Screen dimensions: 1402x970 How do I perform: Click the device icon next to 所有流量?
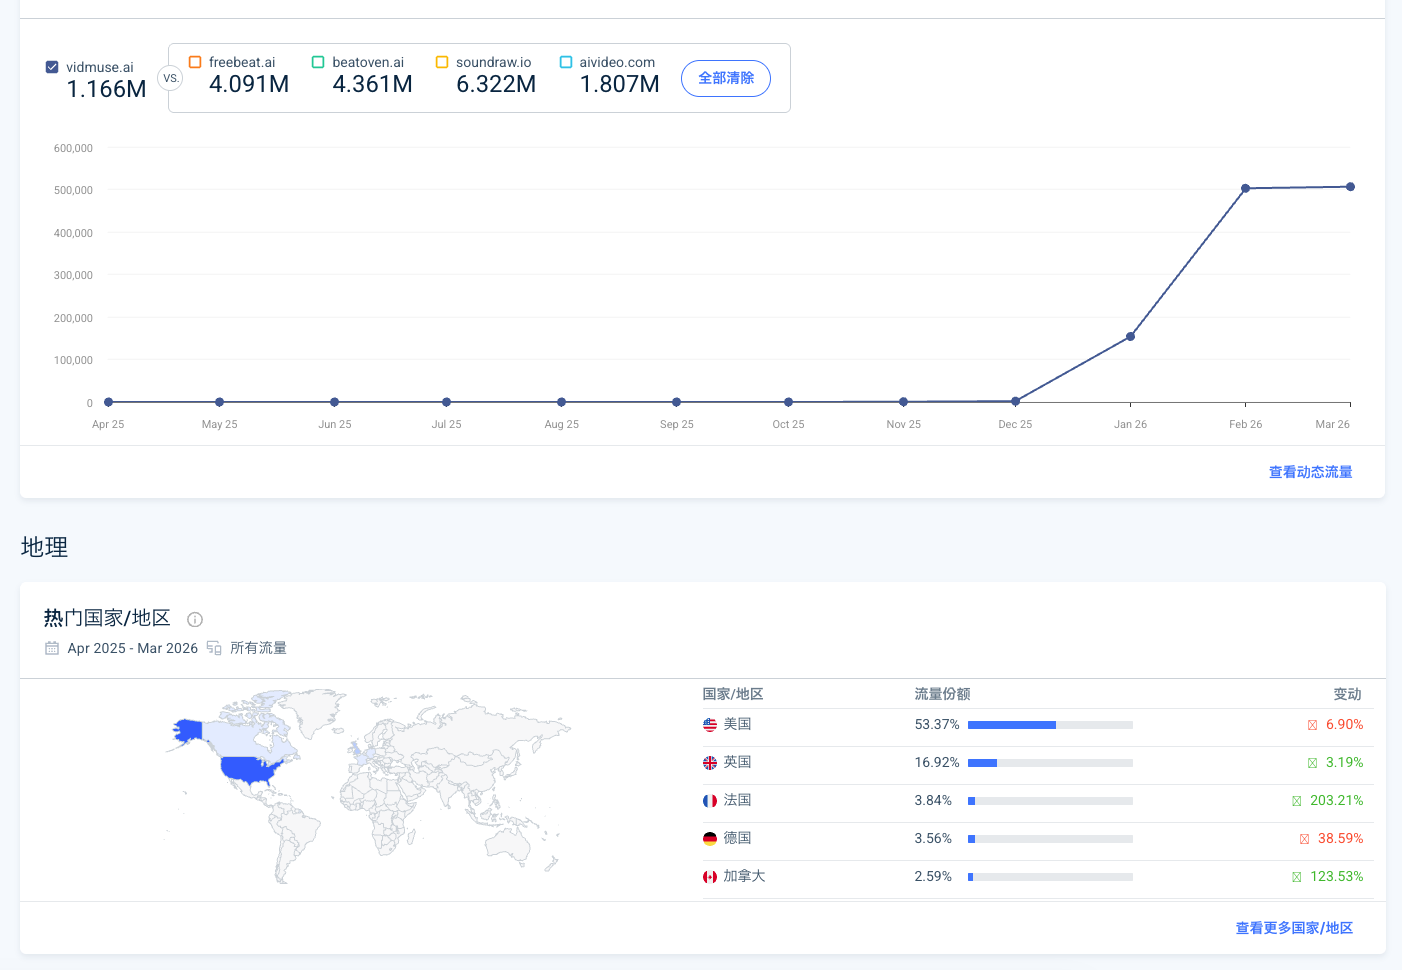pyautogui.click(x=214, y=648)
